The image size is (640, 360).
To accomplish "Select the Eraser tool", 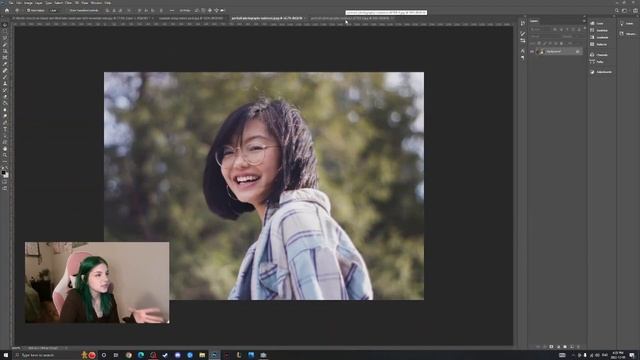I will [x=5, y=97].
